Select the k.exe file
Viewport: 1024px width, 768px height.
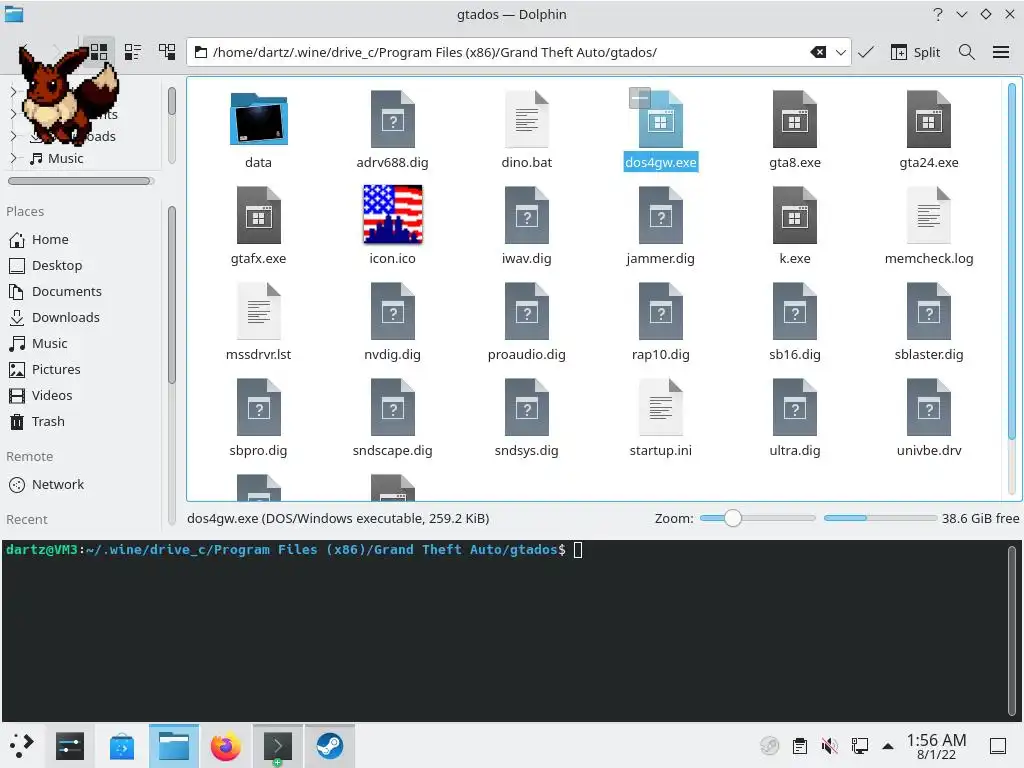(795, 226)
